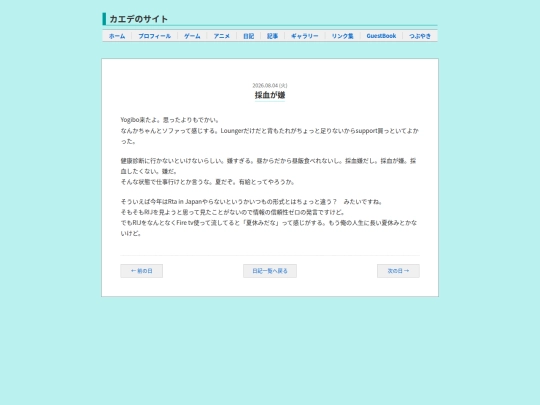Click the paragraph starting with Yogibo来たよ
This screenshot has width=540, height=405.
point(270,131)
